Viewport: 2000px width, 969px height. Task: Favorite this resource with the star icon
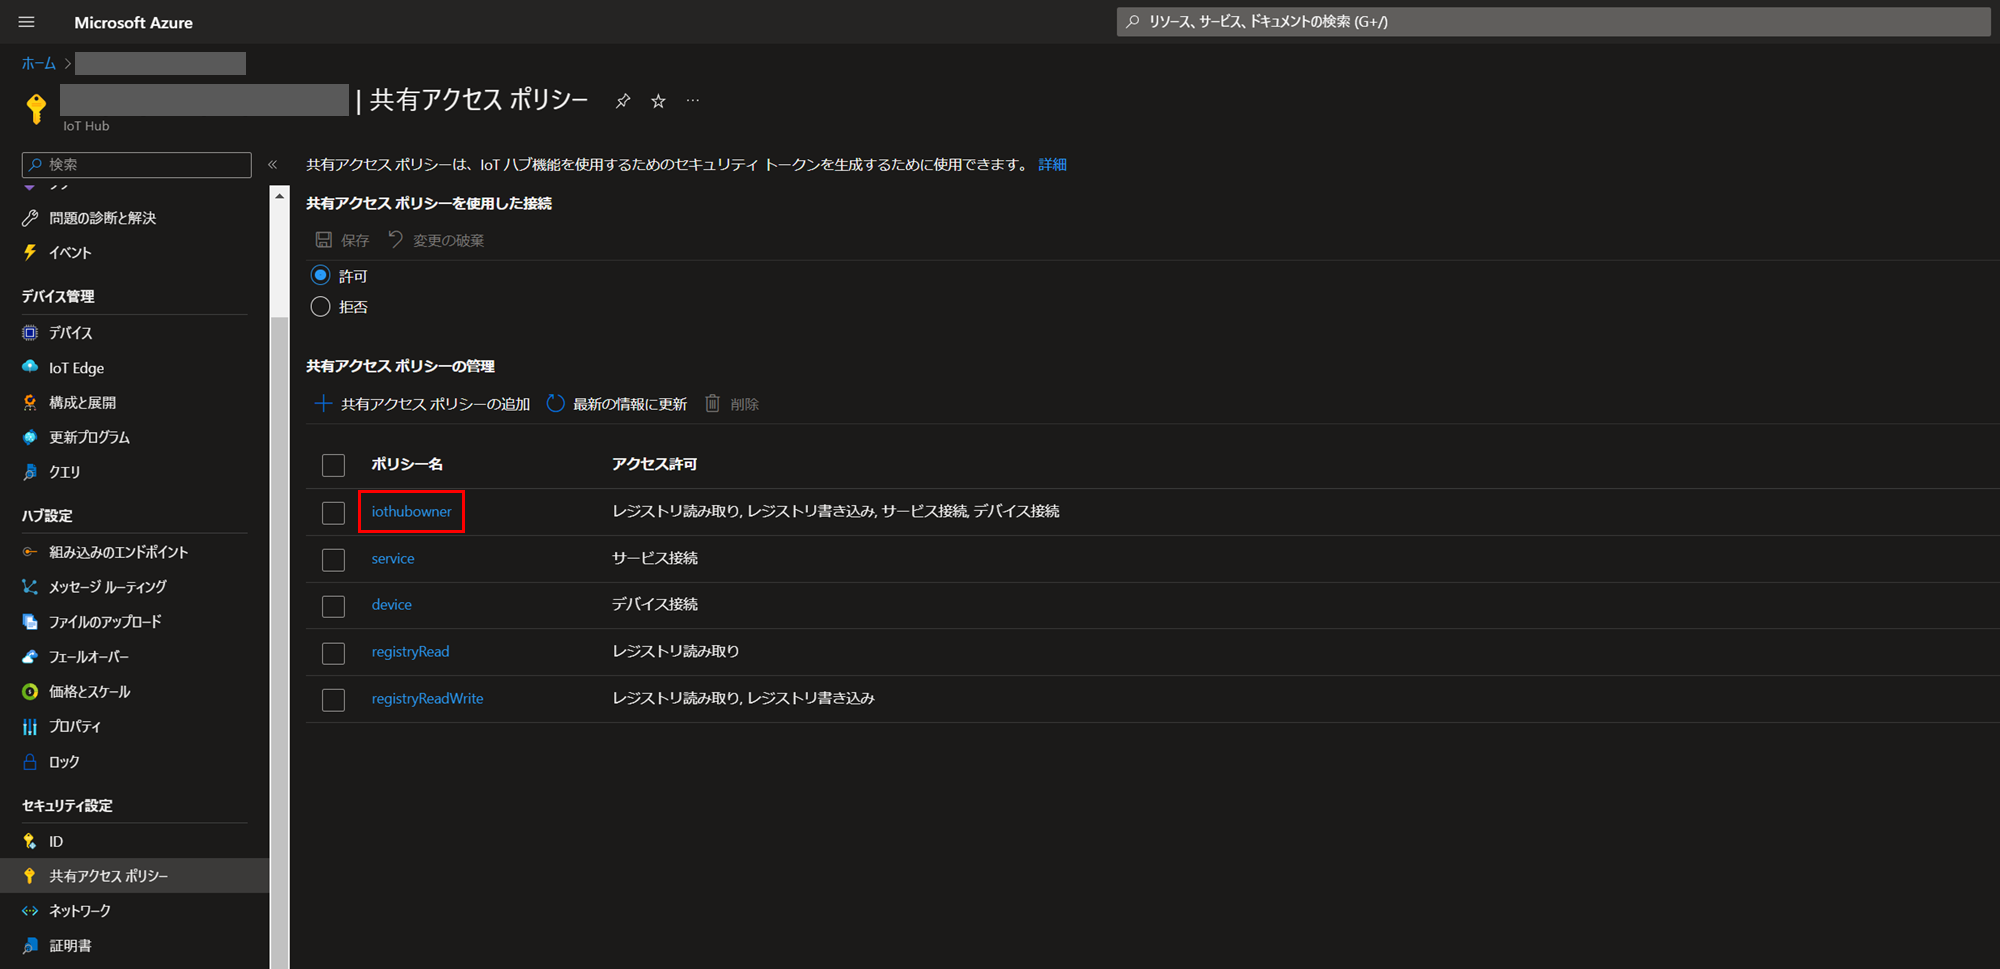(x=658, y=101)
